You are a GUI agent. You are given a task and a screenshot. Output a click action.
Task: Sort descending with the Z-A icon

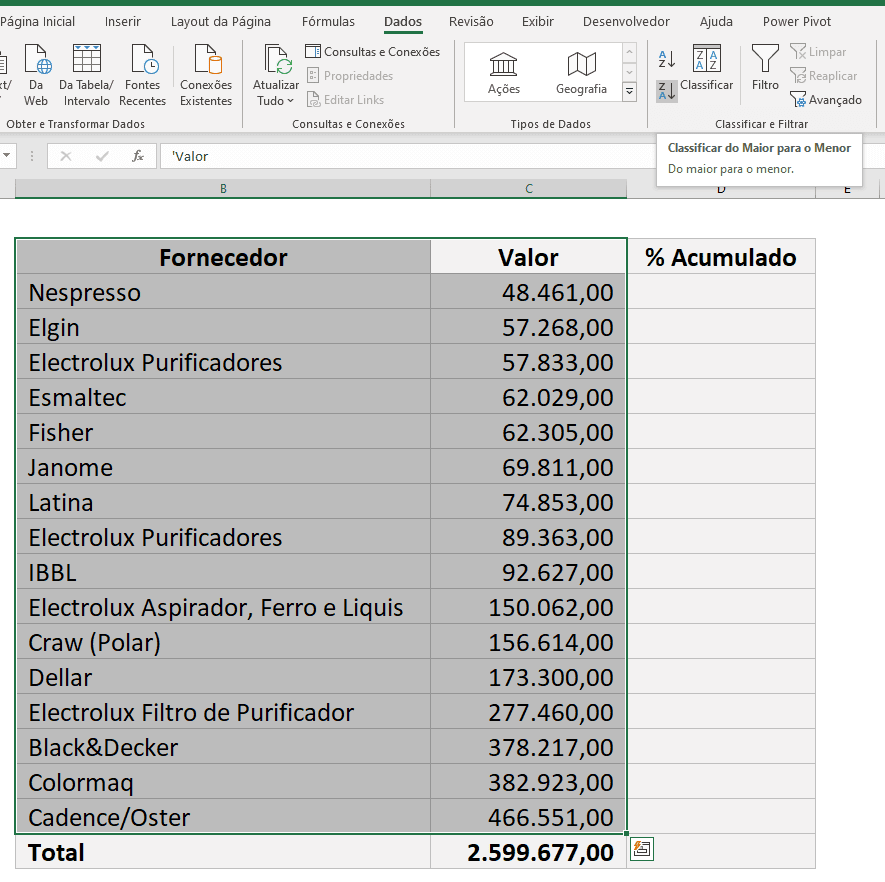[x=667, y=90]
